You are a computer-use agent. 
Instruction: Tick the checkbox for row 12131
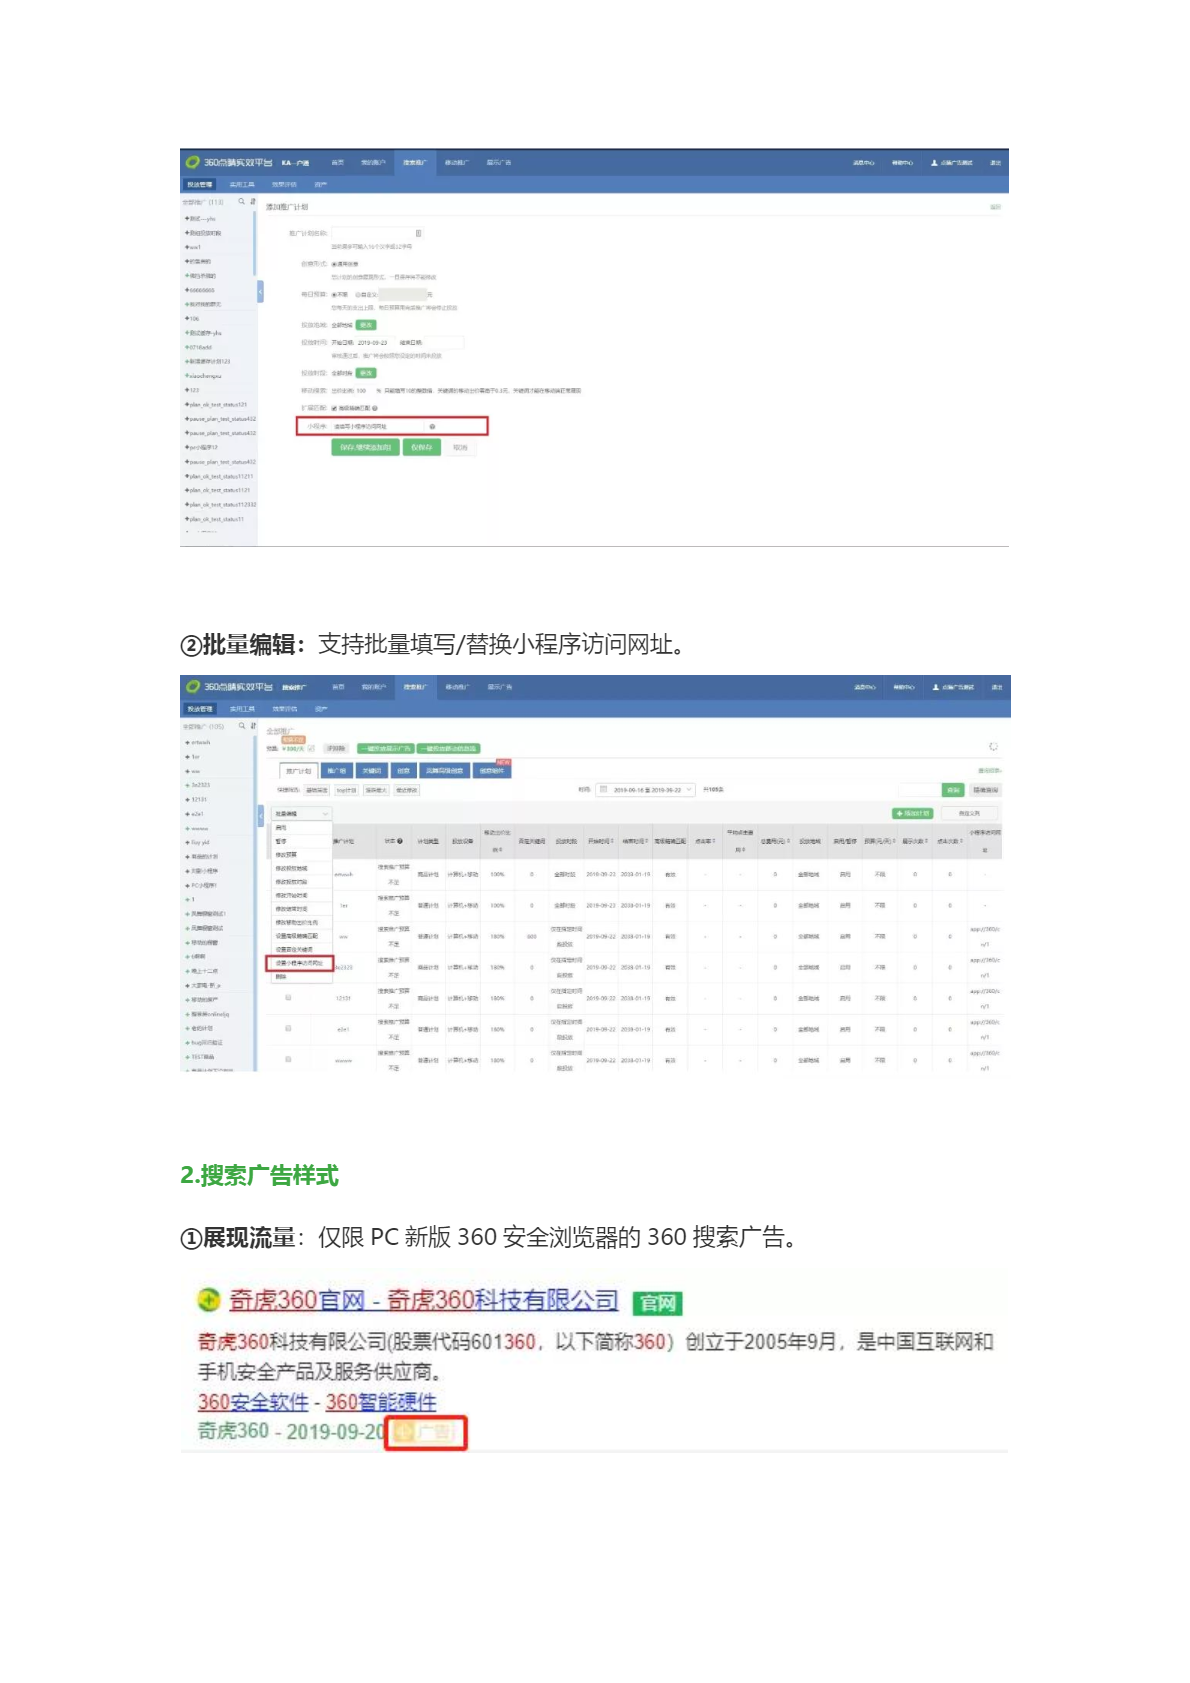coord(288,997)
